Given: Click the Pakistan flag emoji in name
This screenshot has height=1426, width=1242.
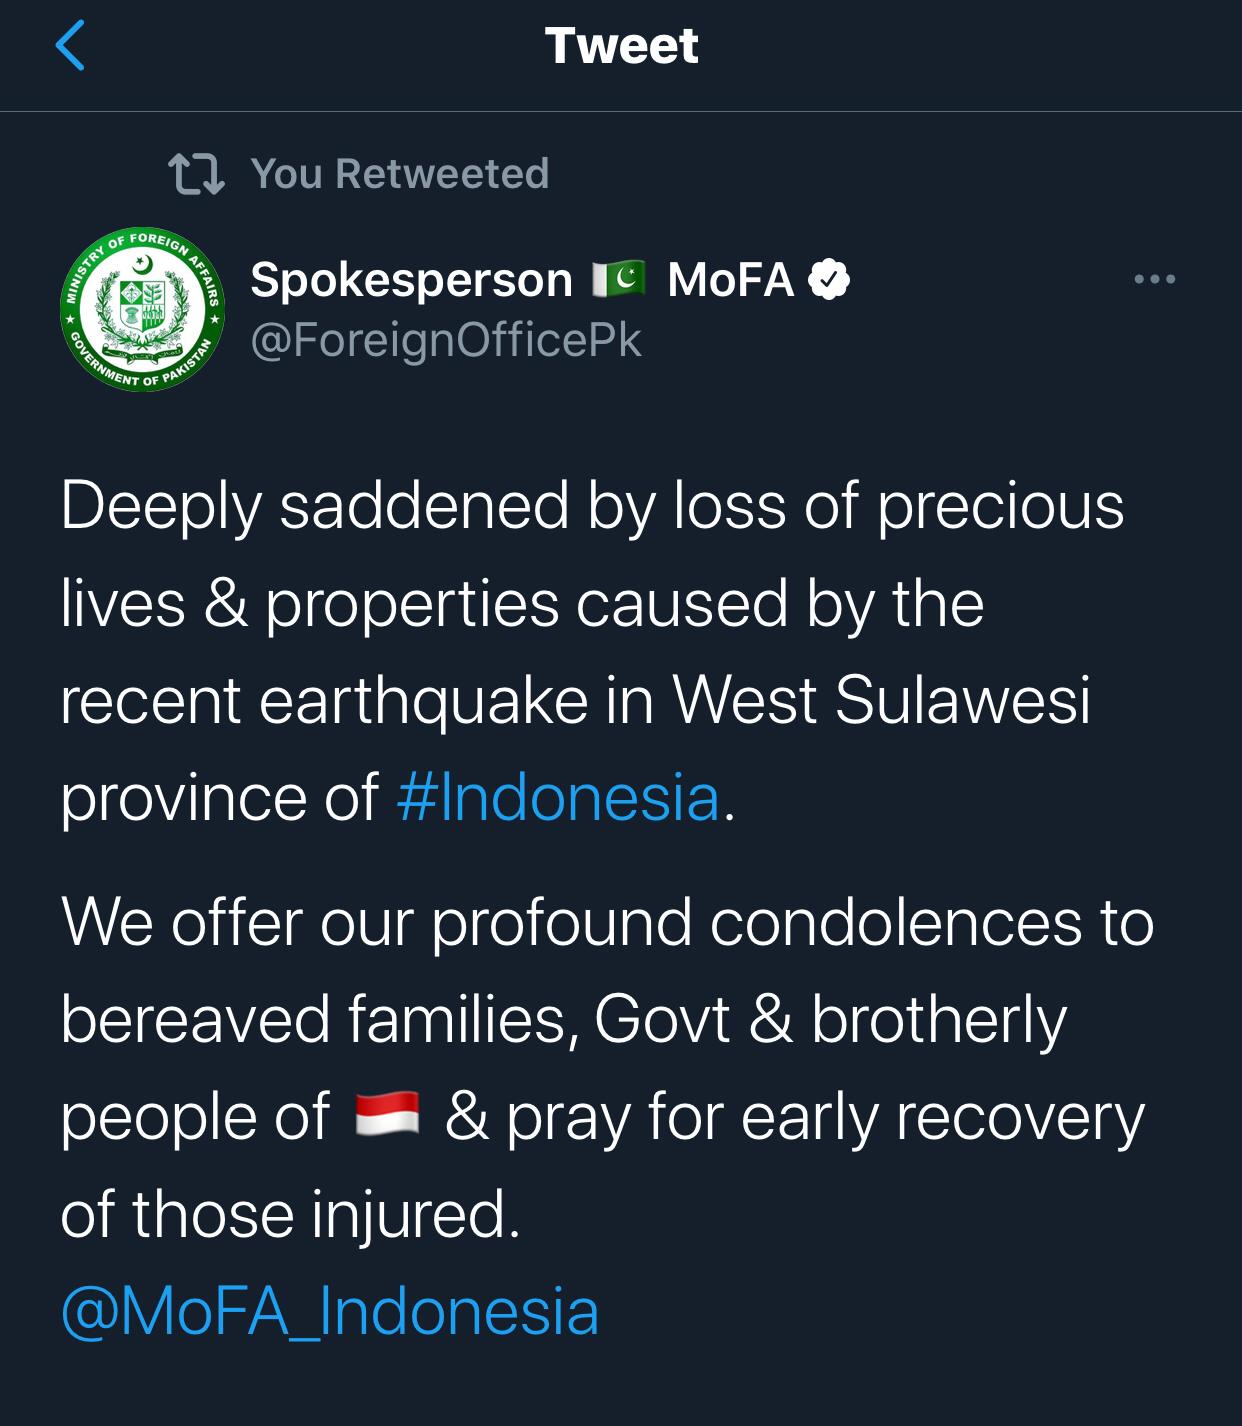Looking at the screenshot, I should pos(618,279).
